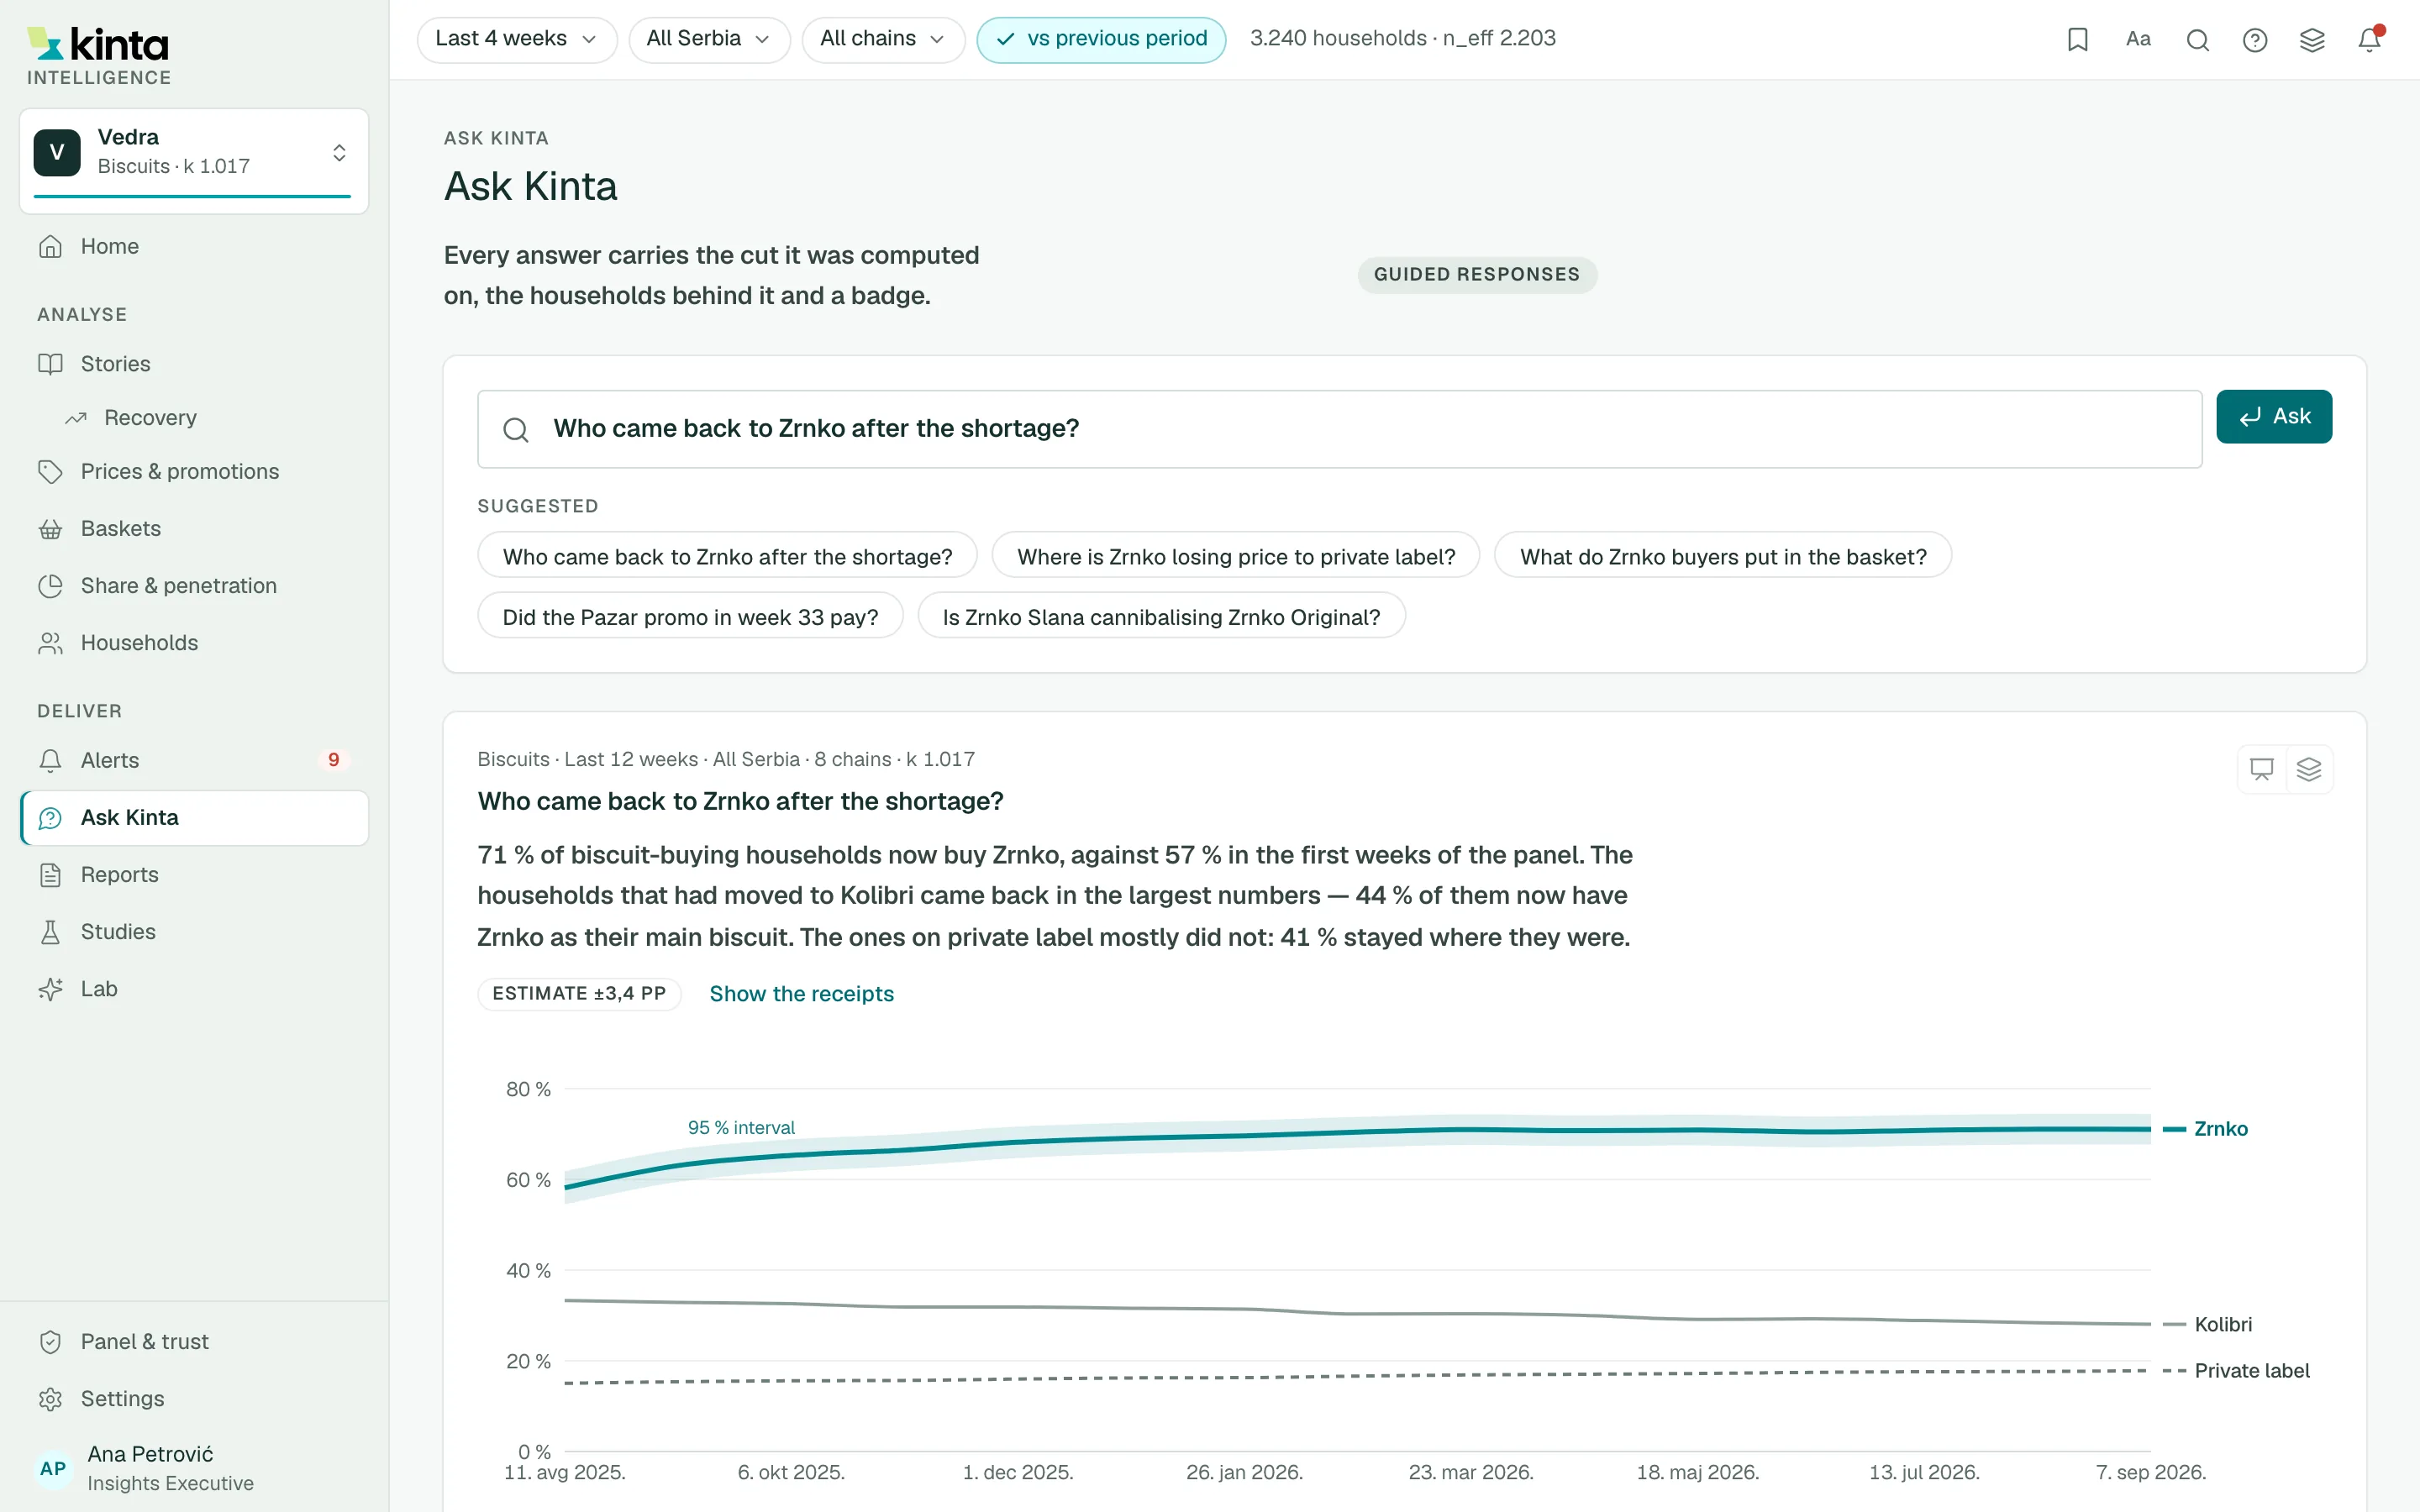The image size is (2420, 1512).
Task: Pick suggestion 'What do Zrnko buyers put in the basket?'
Action: [1723, 556]
